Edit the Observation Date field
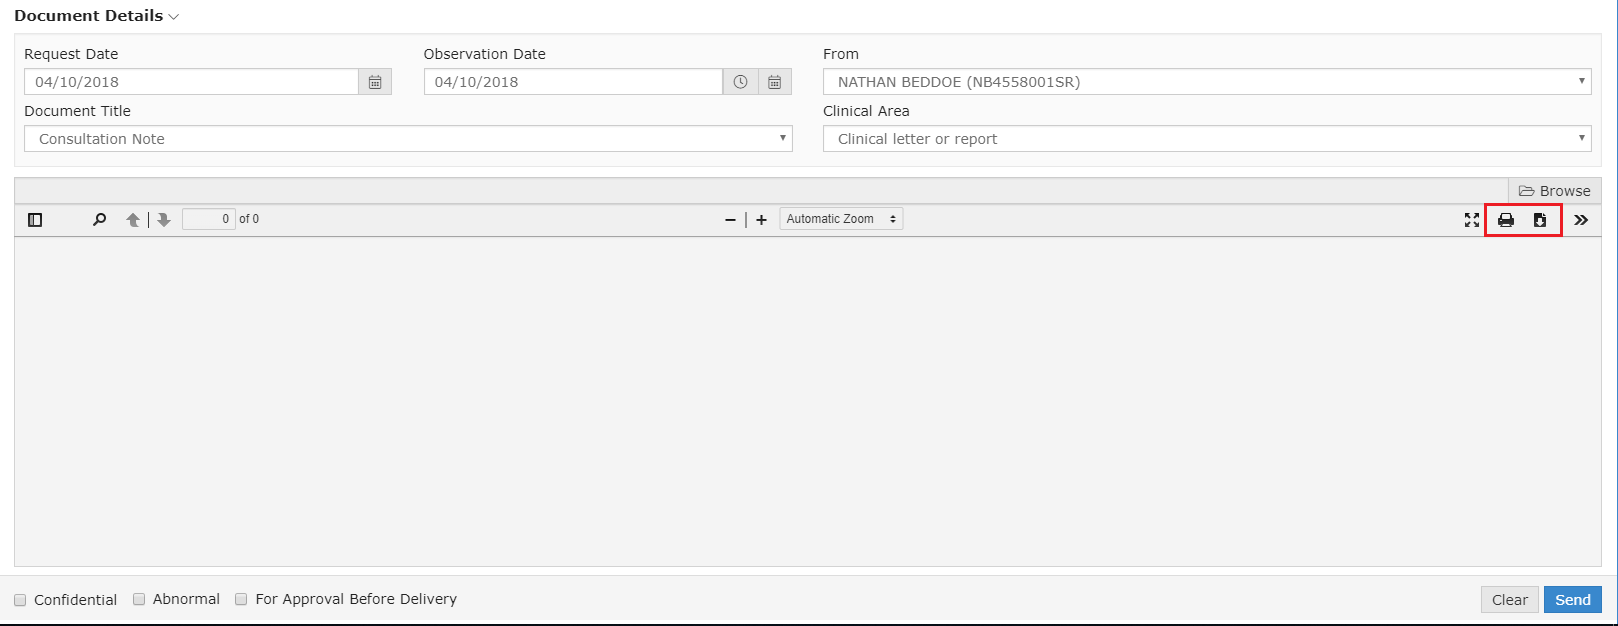Screen dimensions: 1618x626 pyautogui.click(x=573, y=82)
